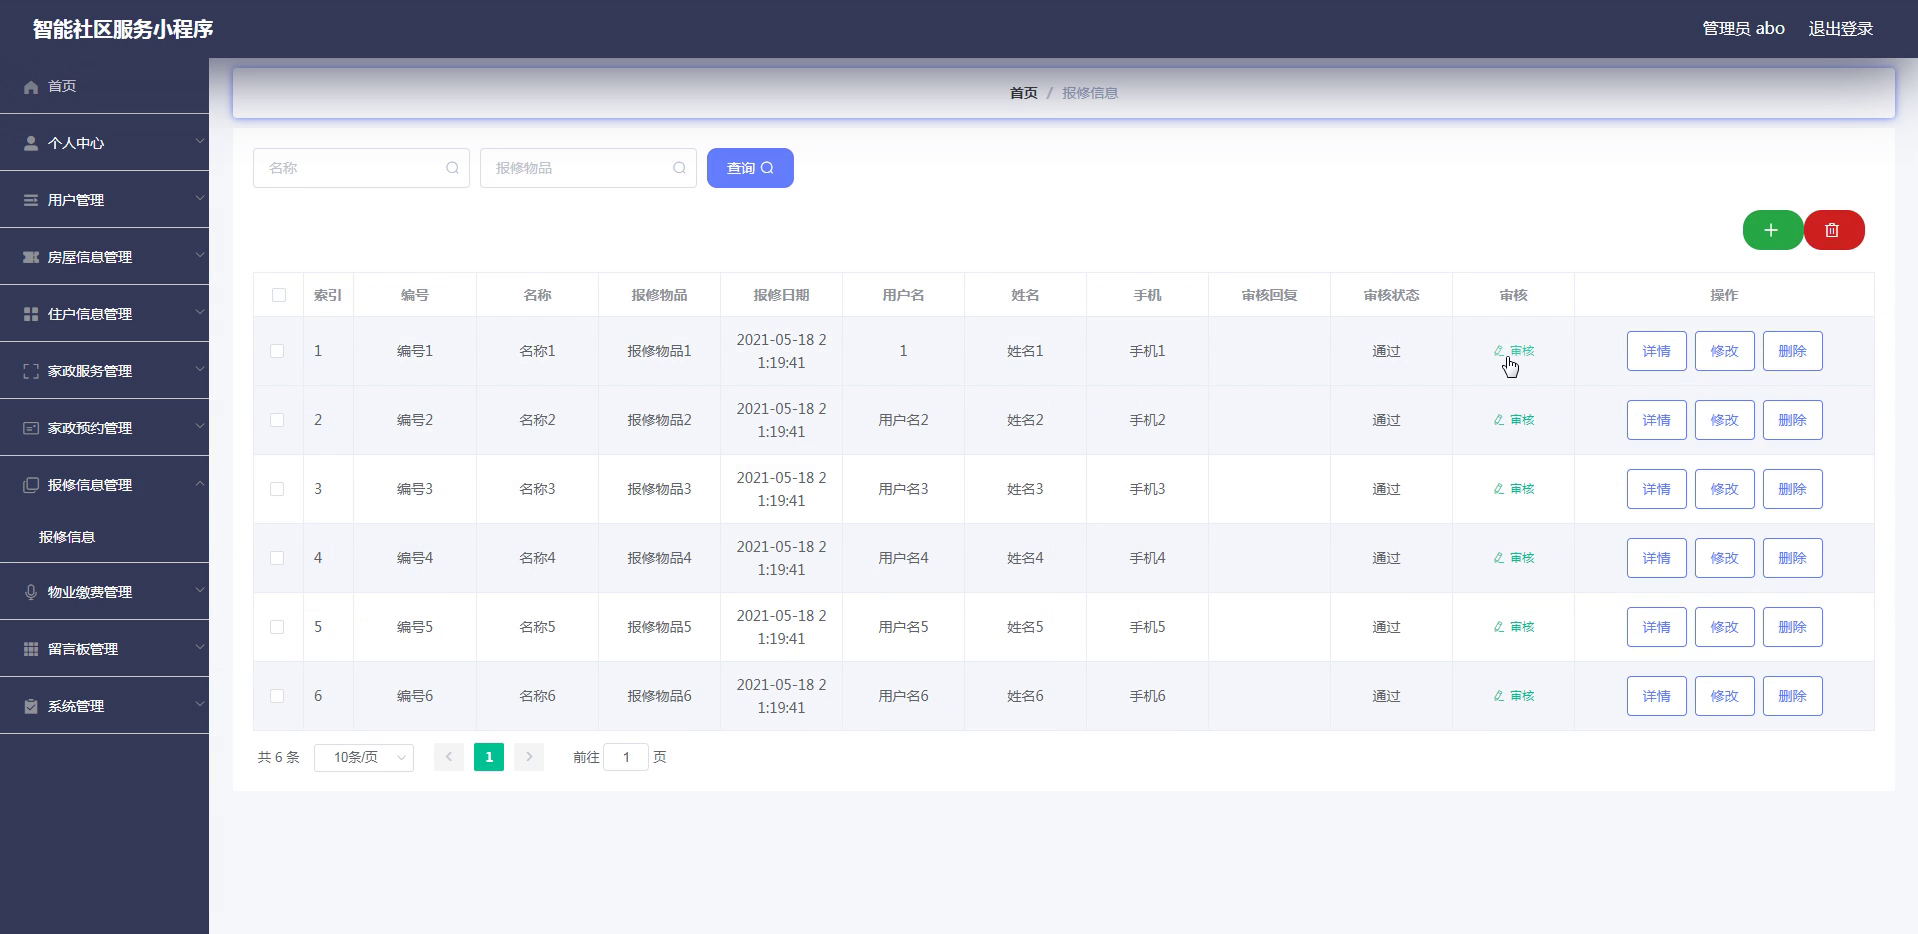The image size is (1918, 934).
Task: Click the ticket icon next to 房屋信息管理
Action: (31, 257)
